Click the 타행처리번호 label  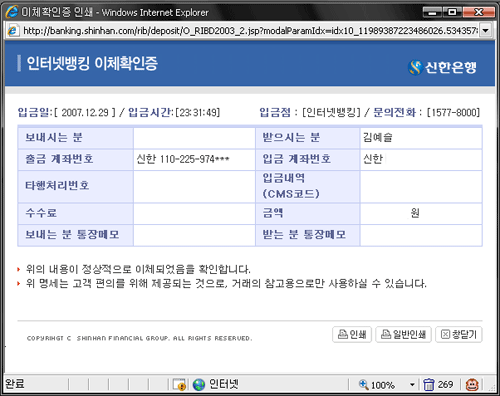57,185
